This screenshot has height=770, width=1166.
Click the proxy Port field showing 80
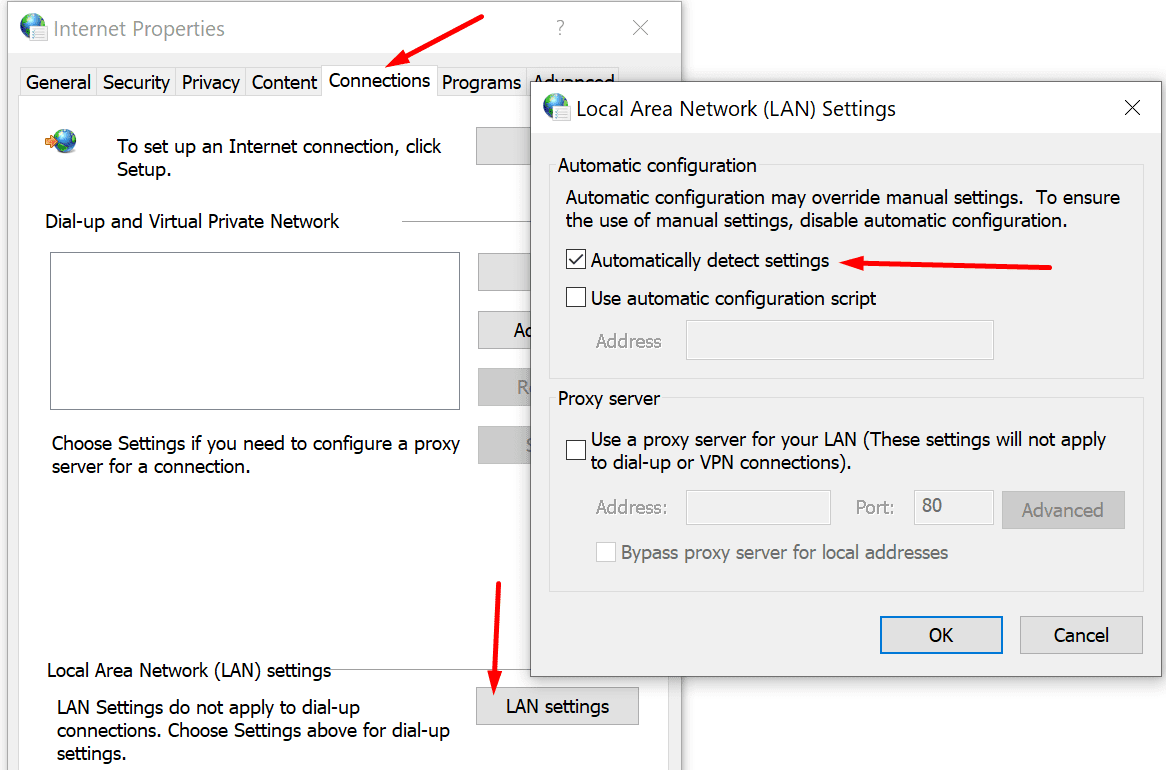tap(953, 507)
